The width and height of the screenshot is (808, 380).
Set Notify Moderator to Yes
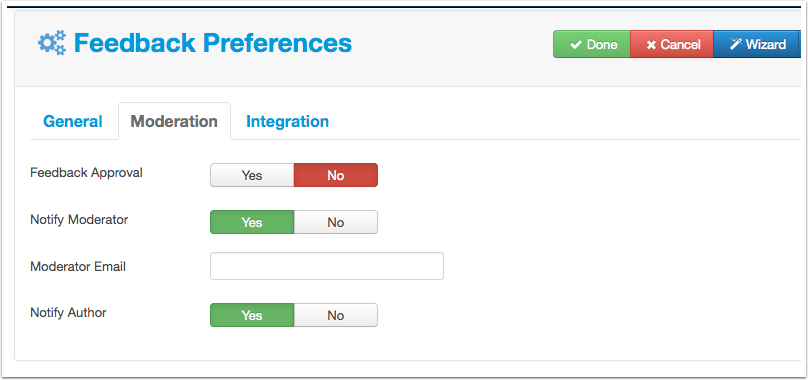(x=252, y=222)
